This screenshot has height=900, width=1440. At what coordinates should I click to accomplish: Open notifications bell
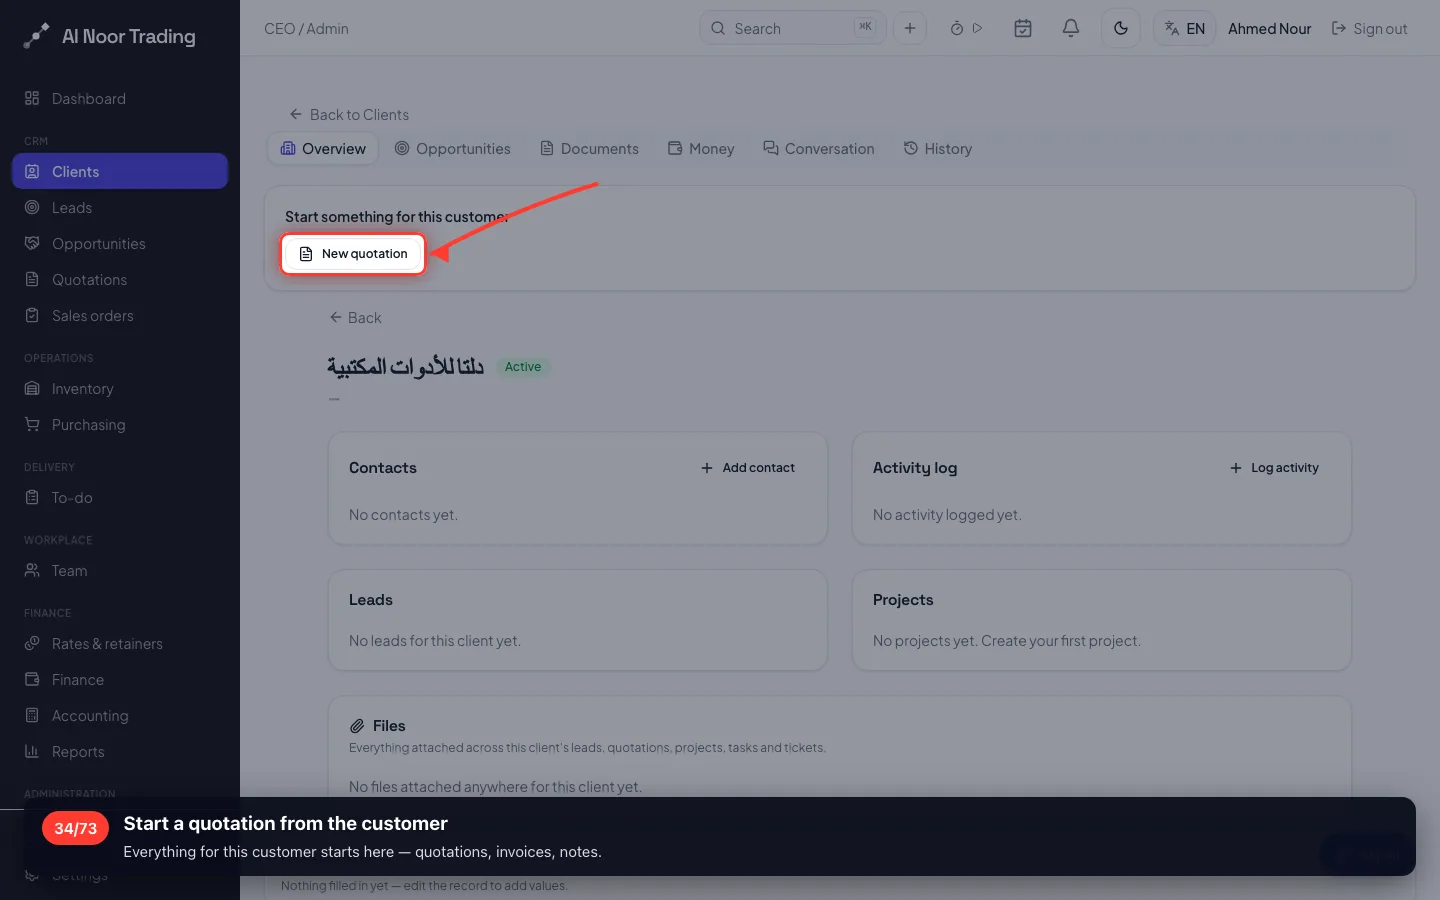(x=1071, y=28)
